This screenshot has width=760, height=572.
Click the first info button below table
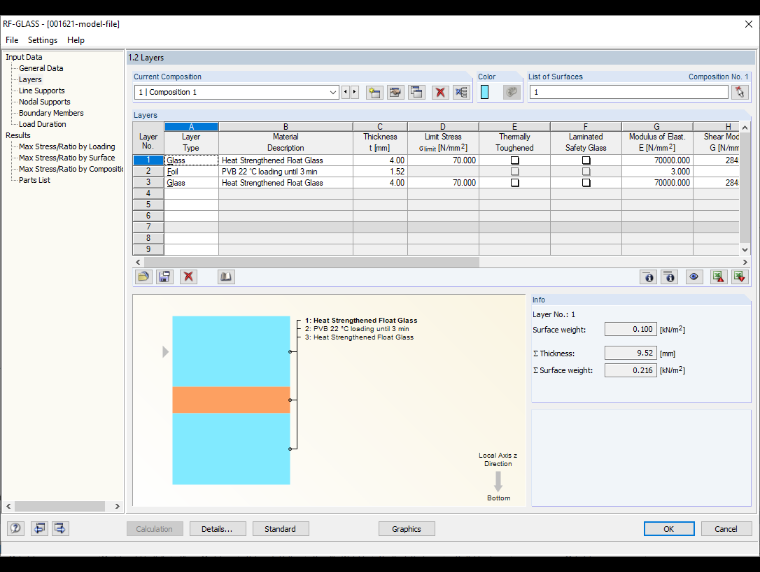[x=649, y=277]
